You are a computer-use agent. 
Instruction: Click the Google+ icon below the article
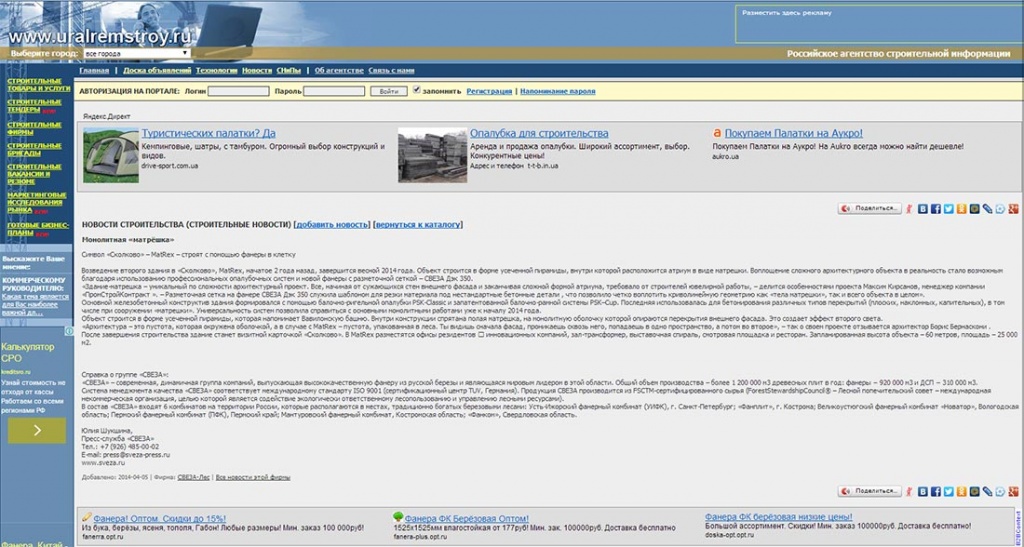1013,492
